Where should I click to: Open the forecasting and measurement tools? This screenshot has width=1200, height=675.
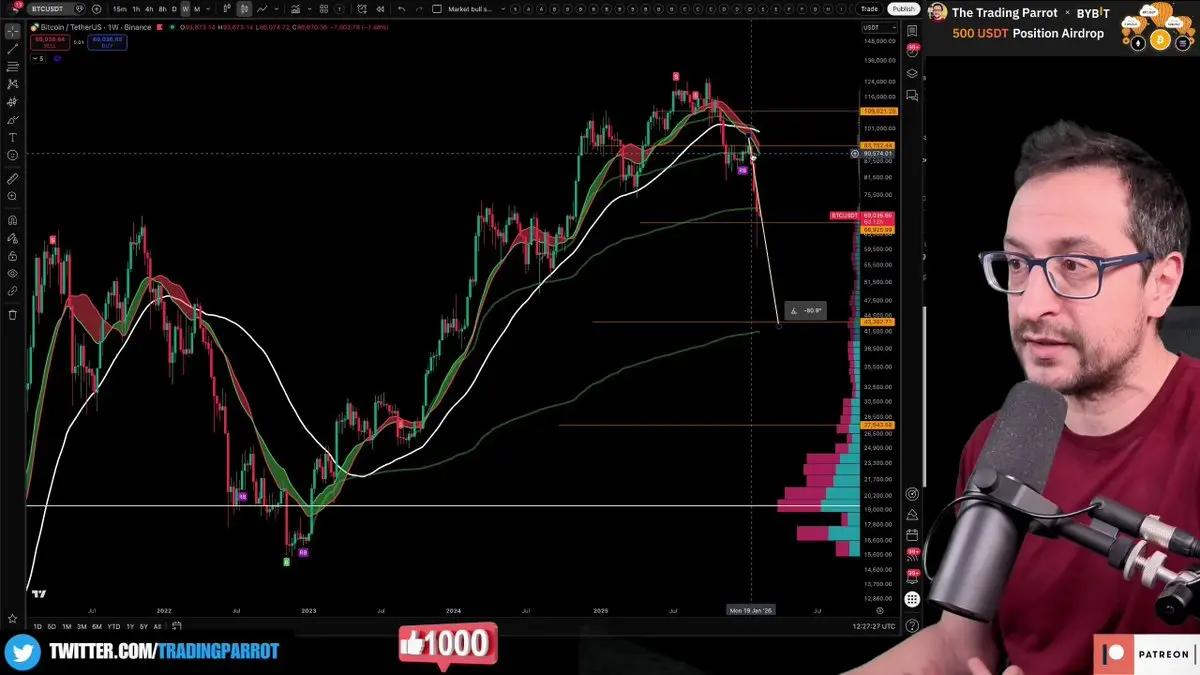click(13, 101)
